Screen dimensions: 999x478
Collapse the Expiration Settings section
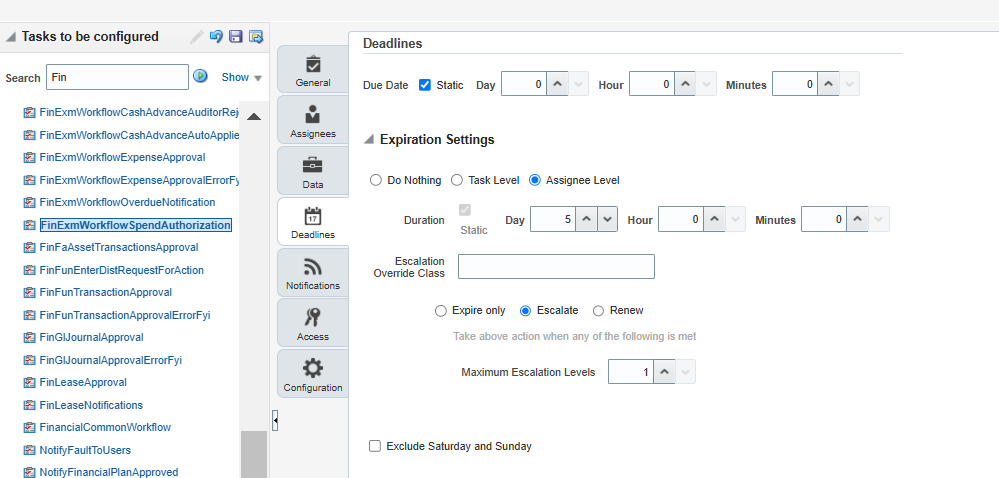click(x=369, y=140)
